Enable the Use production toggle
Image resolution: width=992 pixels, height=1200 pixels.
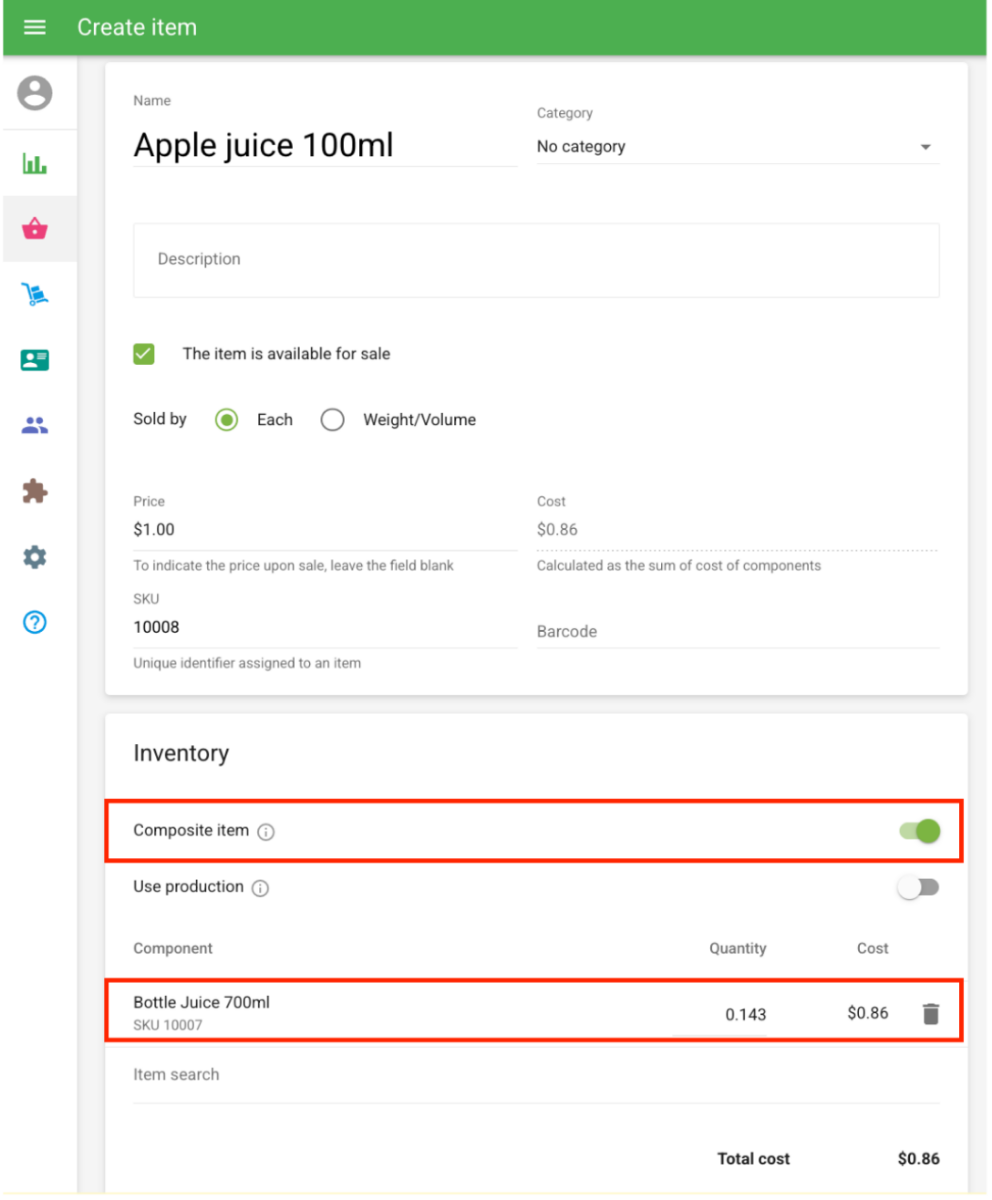click(918, 888)
